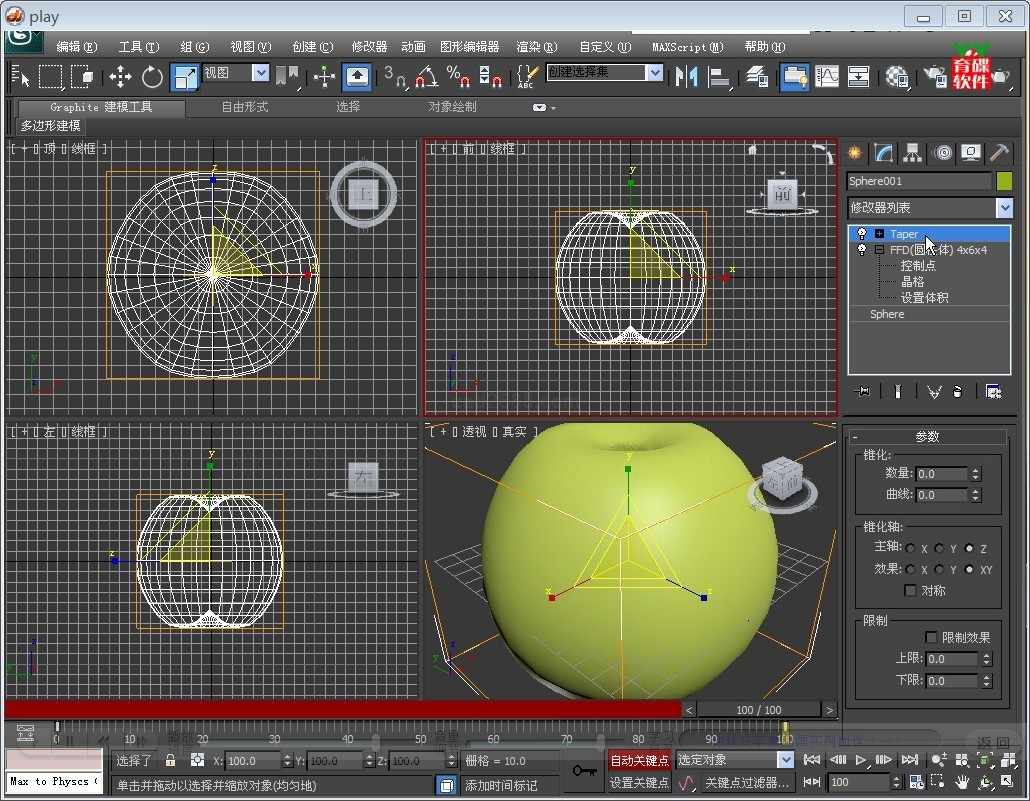Viewport: 1030px width, 801px height.
Task: Switch to the Utilities hammer panel
Action: click(x=999, y=153)
